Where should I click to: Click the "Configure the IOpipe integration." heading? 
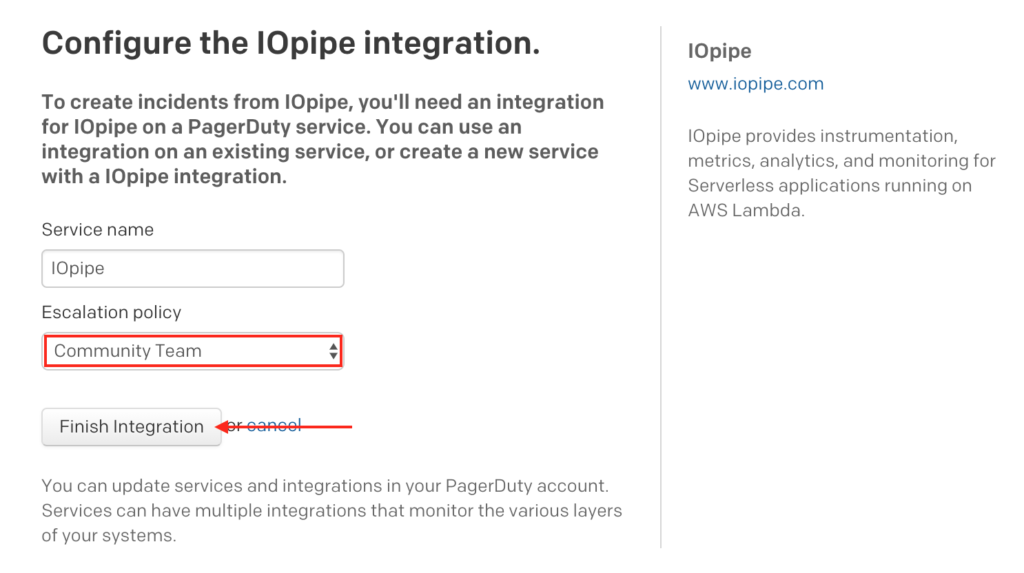[x=290, y=44]
